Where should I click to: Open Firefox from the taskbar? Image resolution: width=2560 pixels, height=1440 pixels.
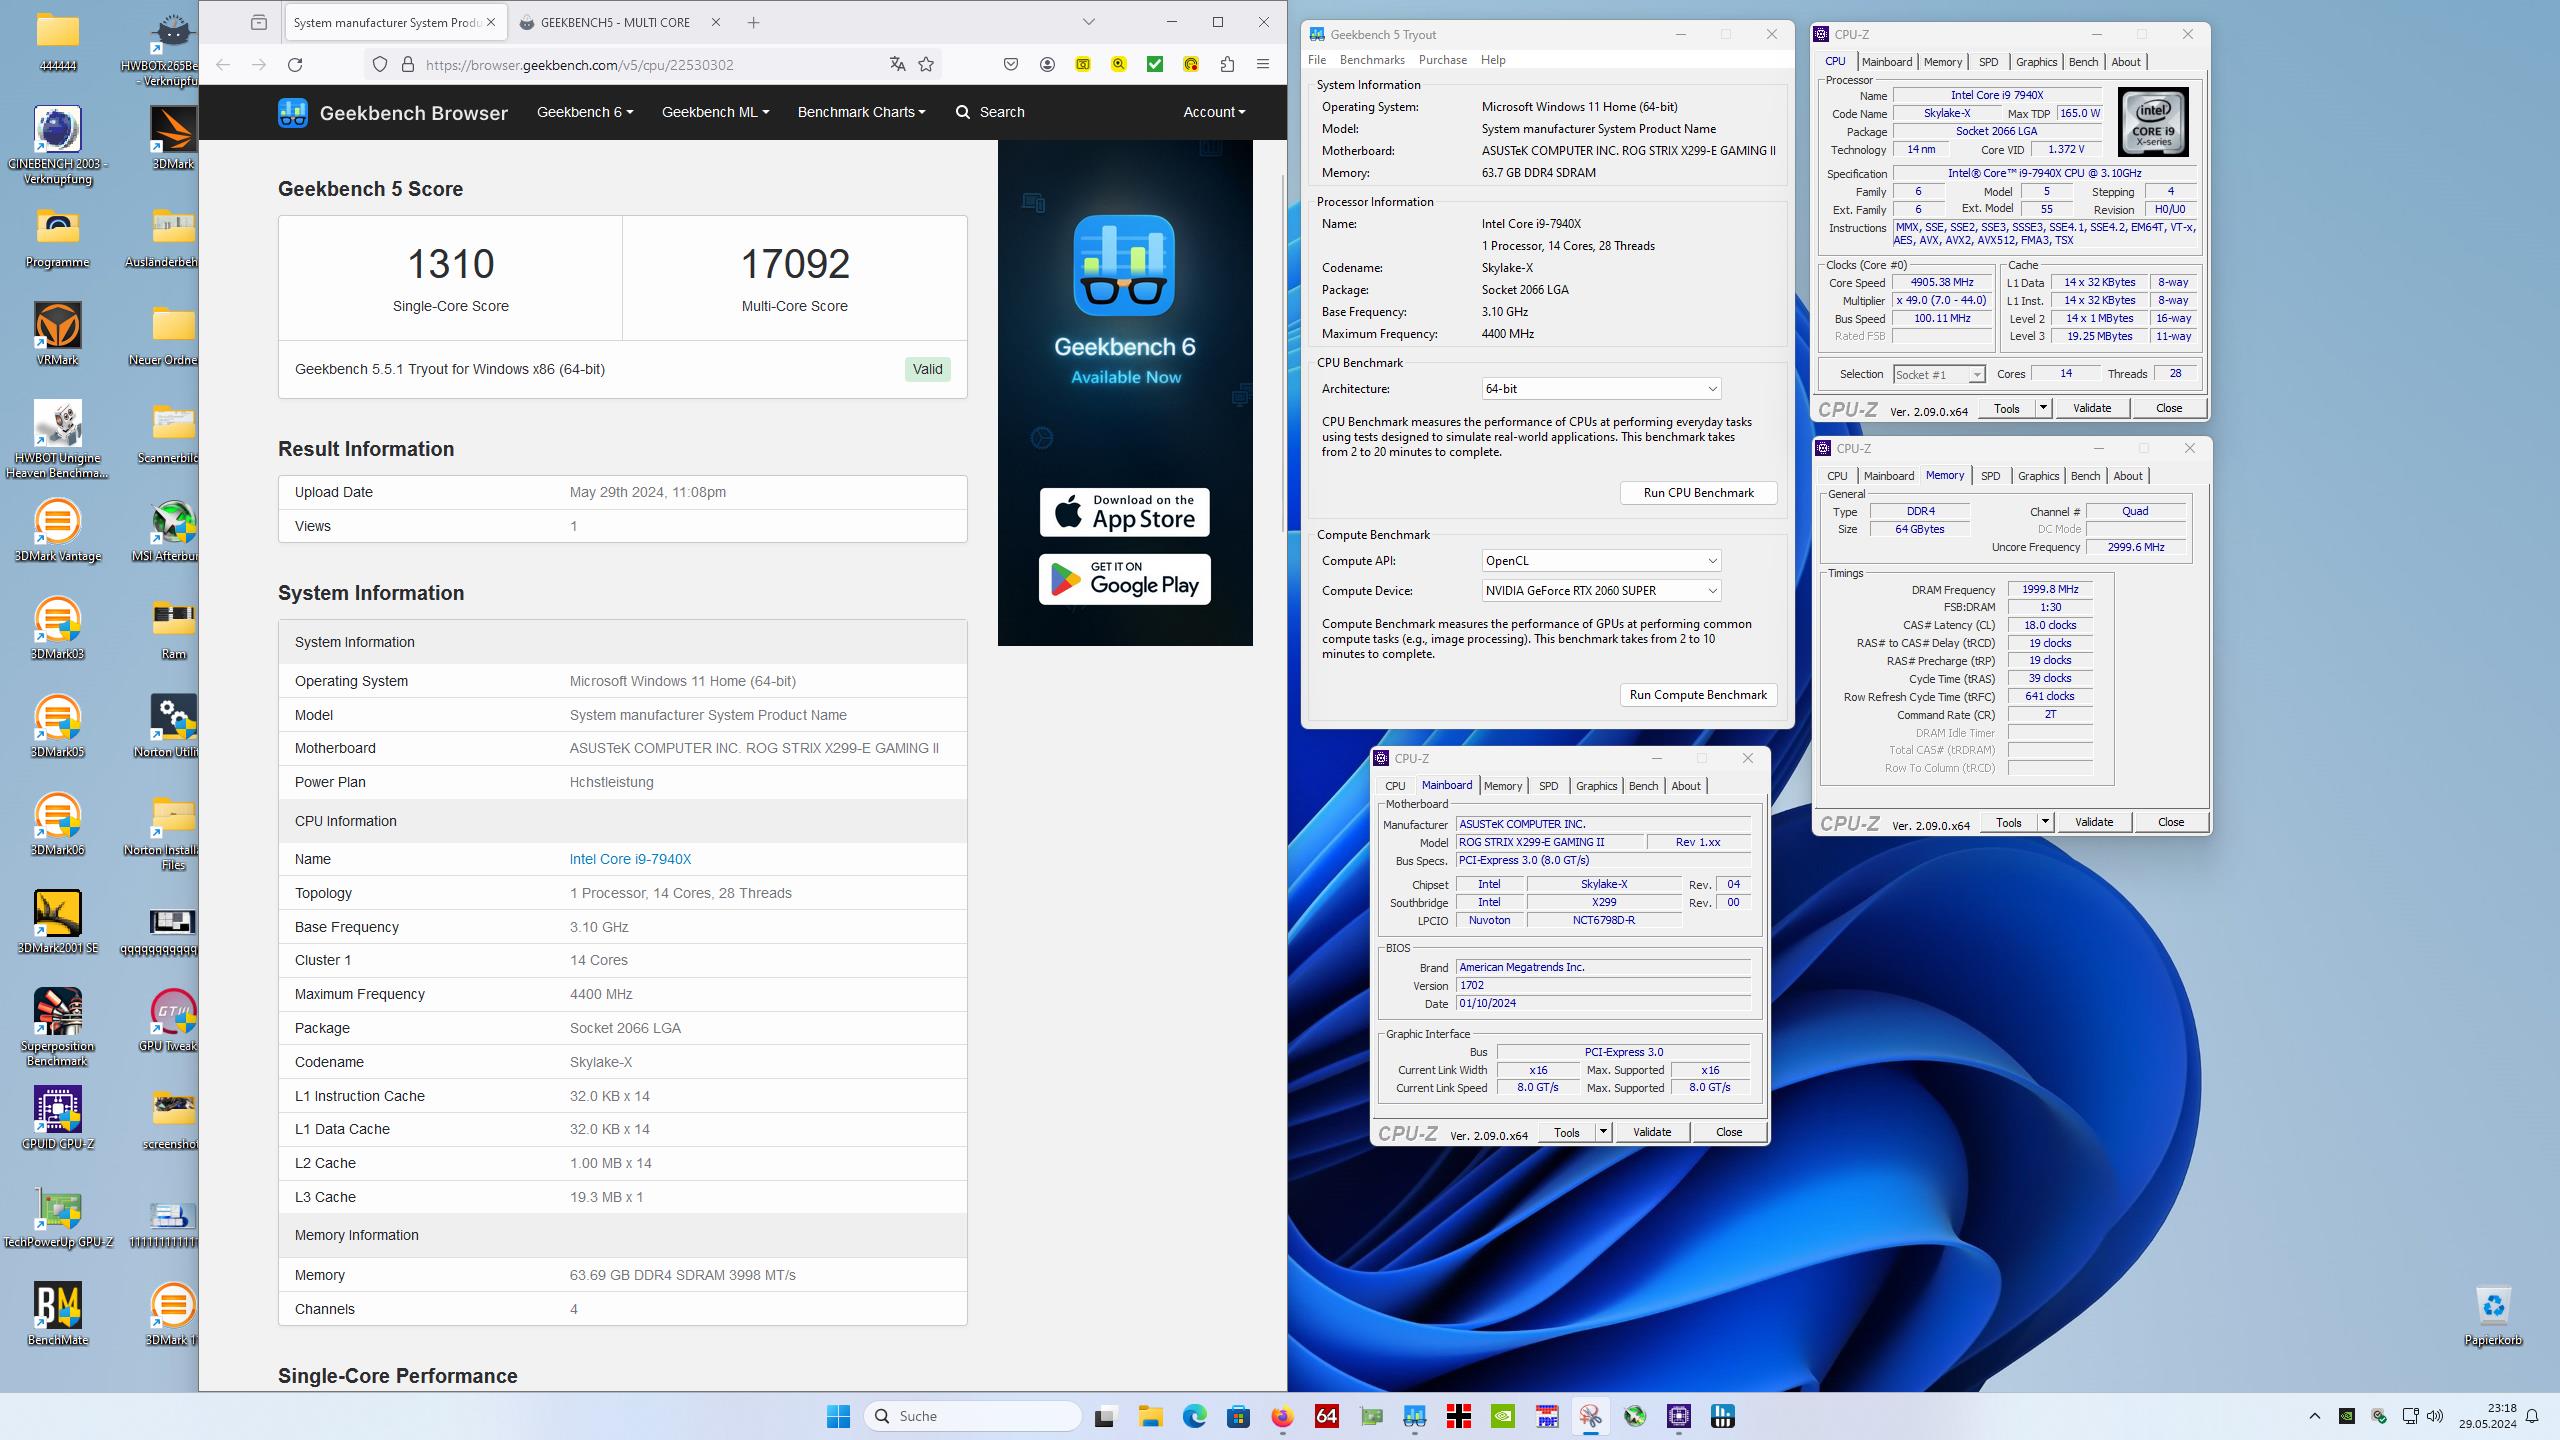[1282, 1416]
